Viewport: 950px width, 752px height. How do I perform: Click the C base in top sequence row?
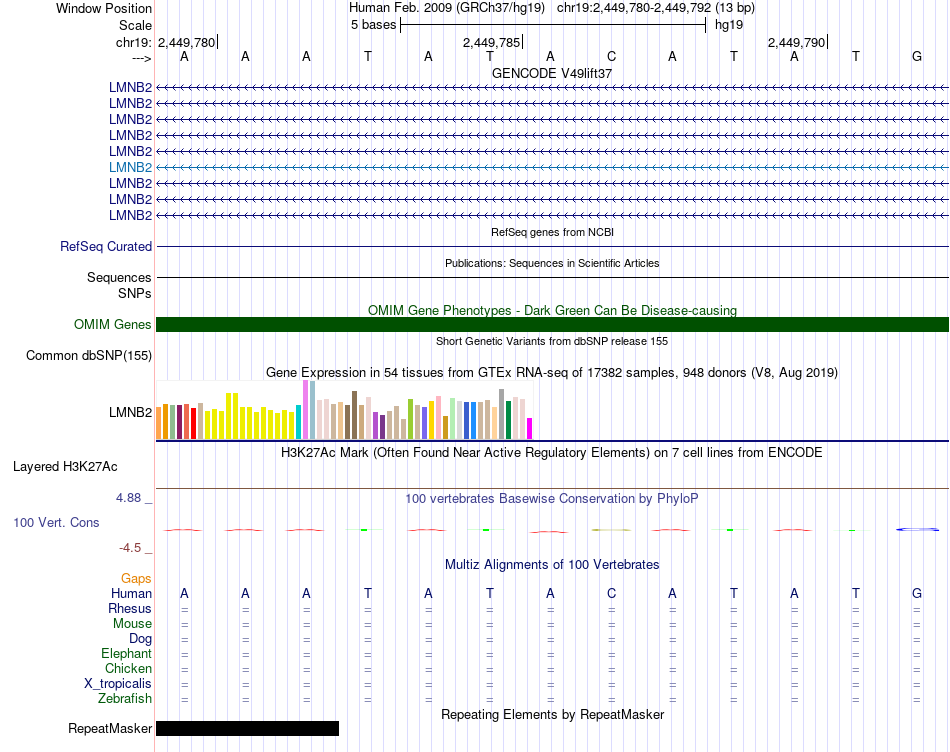(x=611, y=56)
